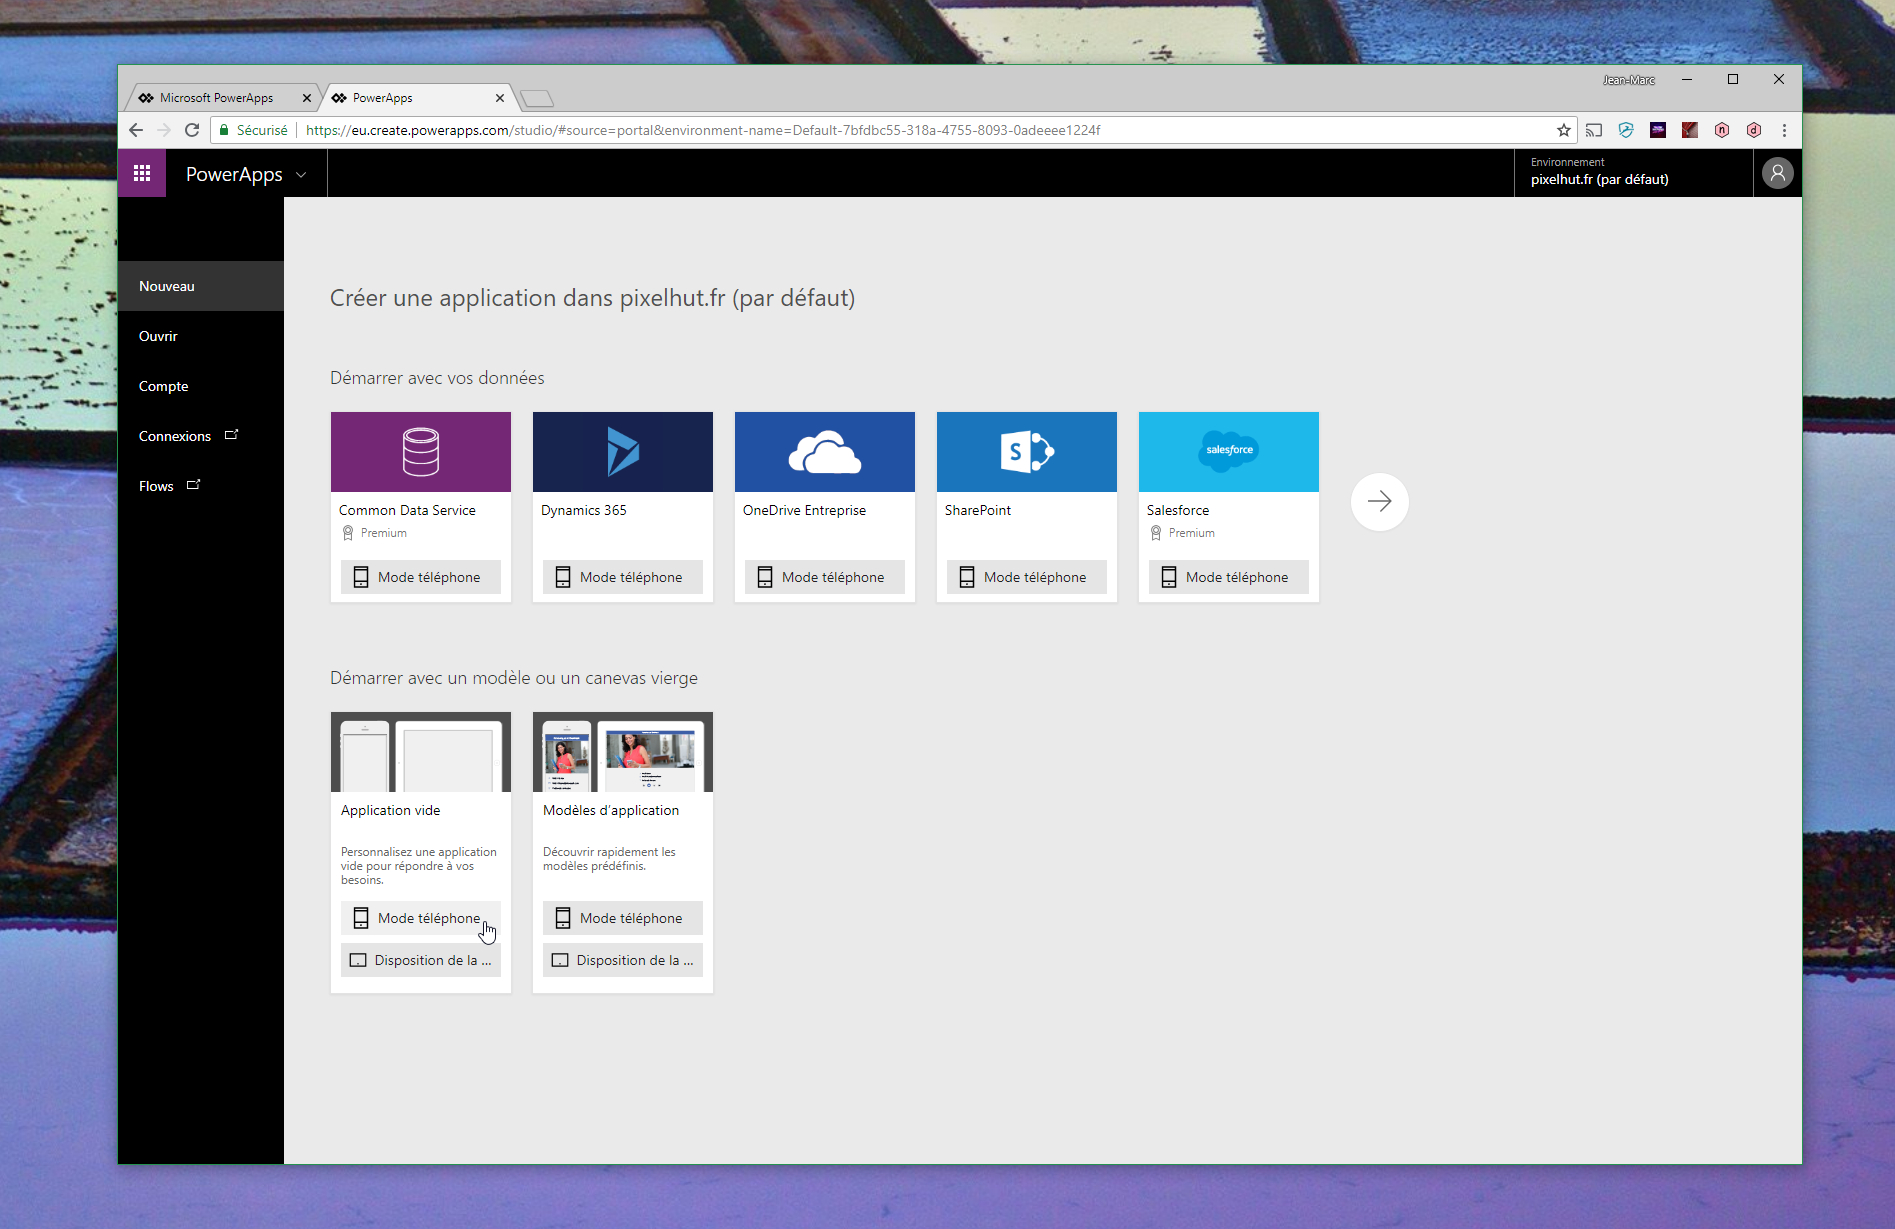Open the Chrome three-dot menu
Viewport: 1895px width, 1229px height.
click(x=1784, y=130)
